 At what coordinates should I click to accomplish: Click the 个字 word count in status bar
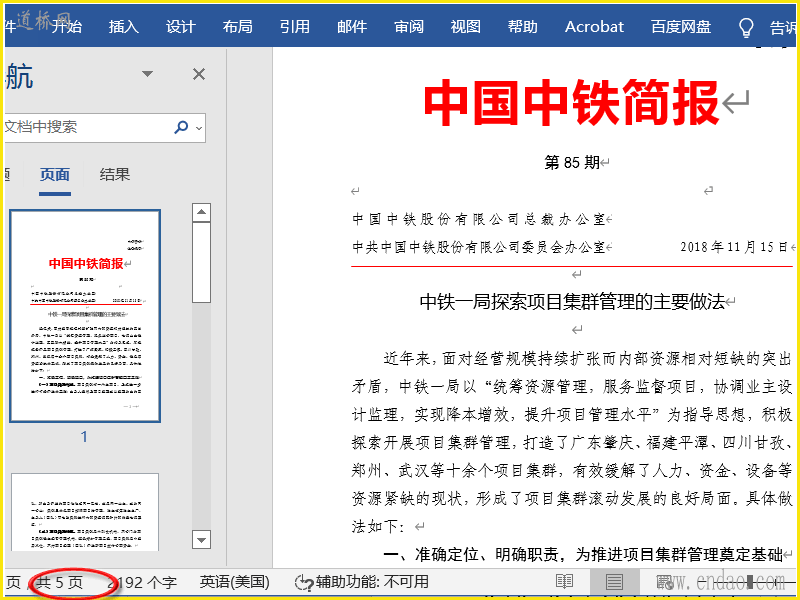[143, 582]
